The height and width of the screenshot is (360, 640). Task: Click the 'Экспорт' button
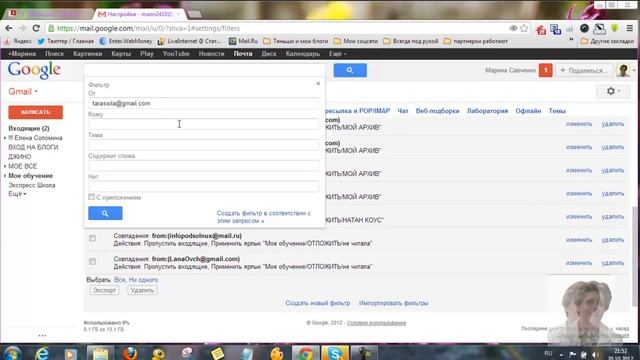[104, 290]
